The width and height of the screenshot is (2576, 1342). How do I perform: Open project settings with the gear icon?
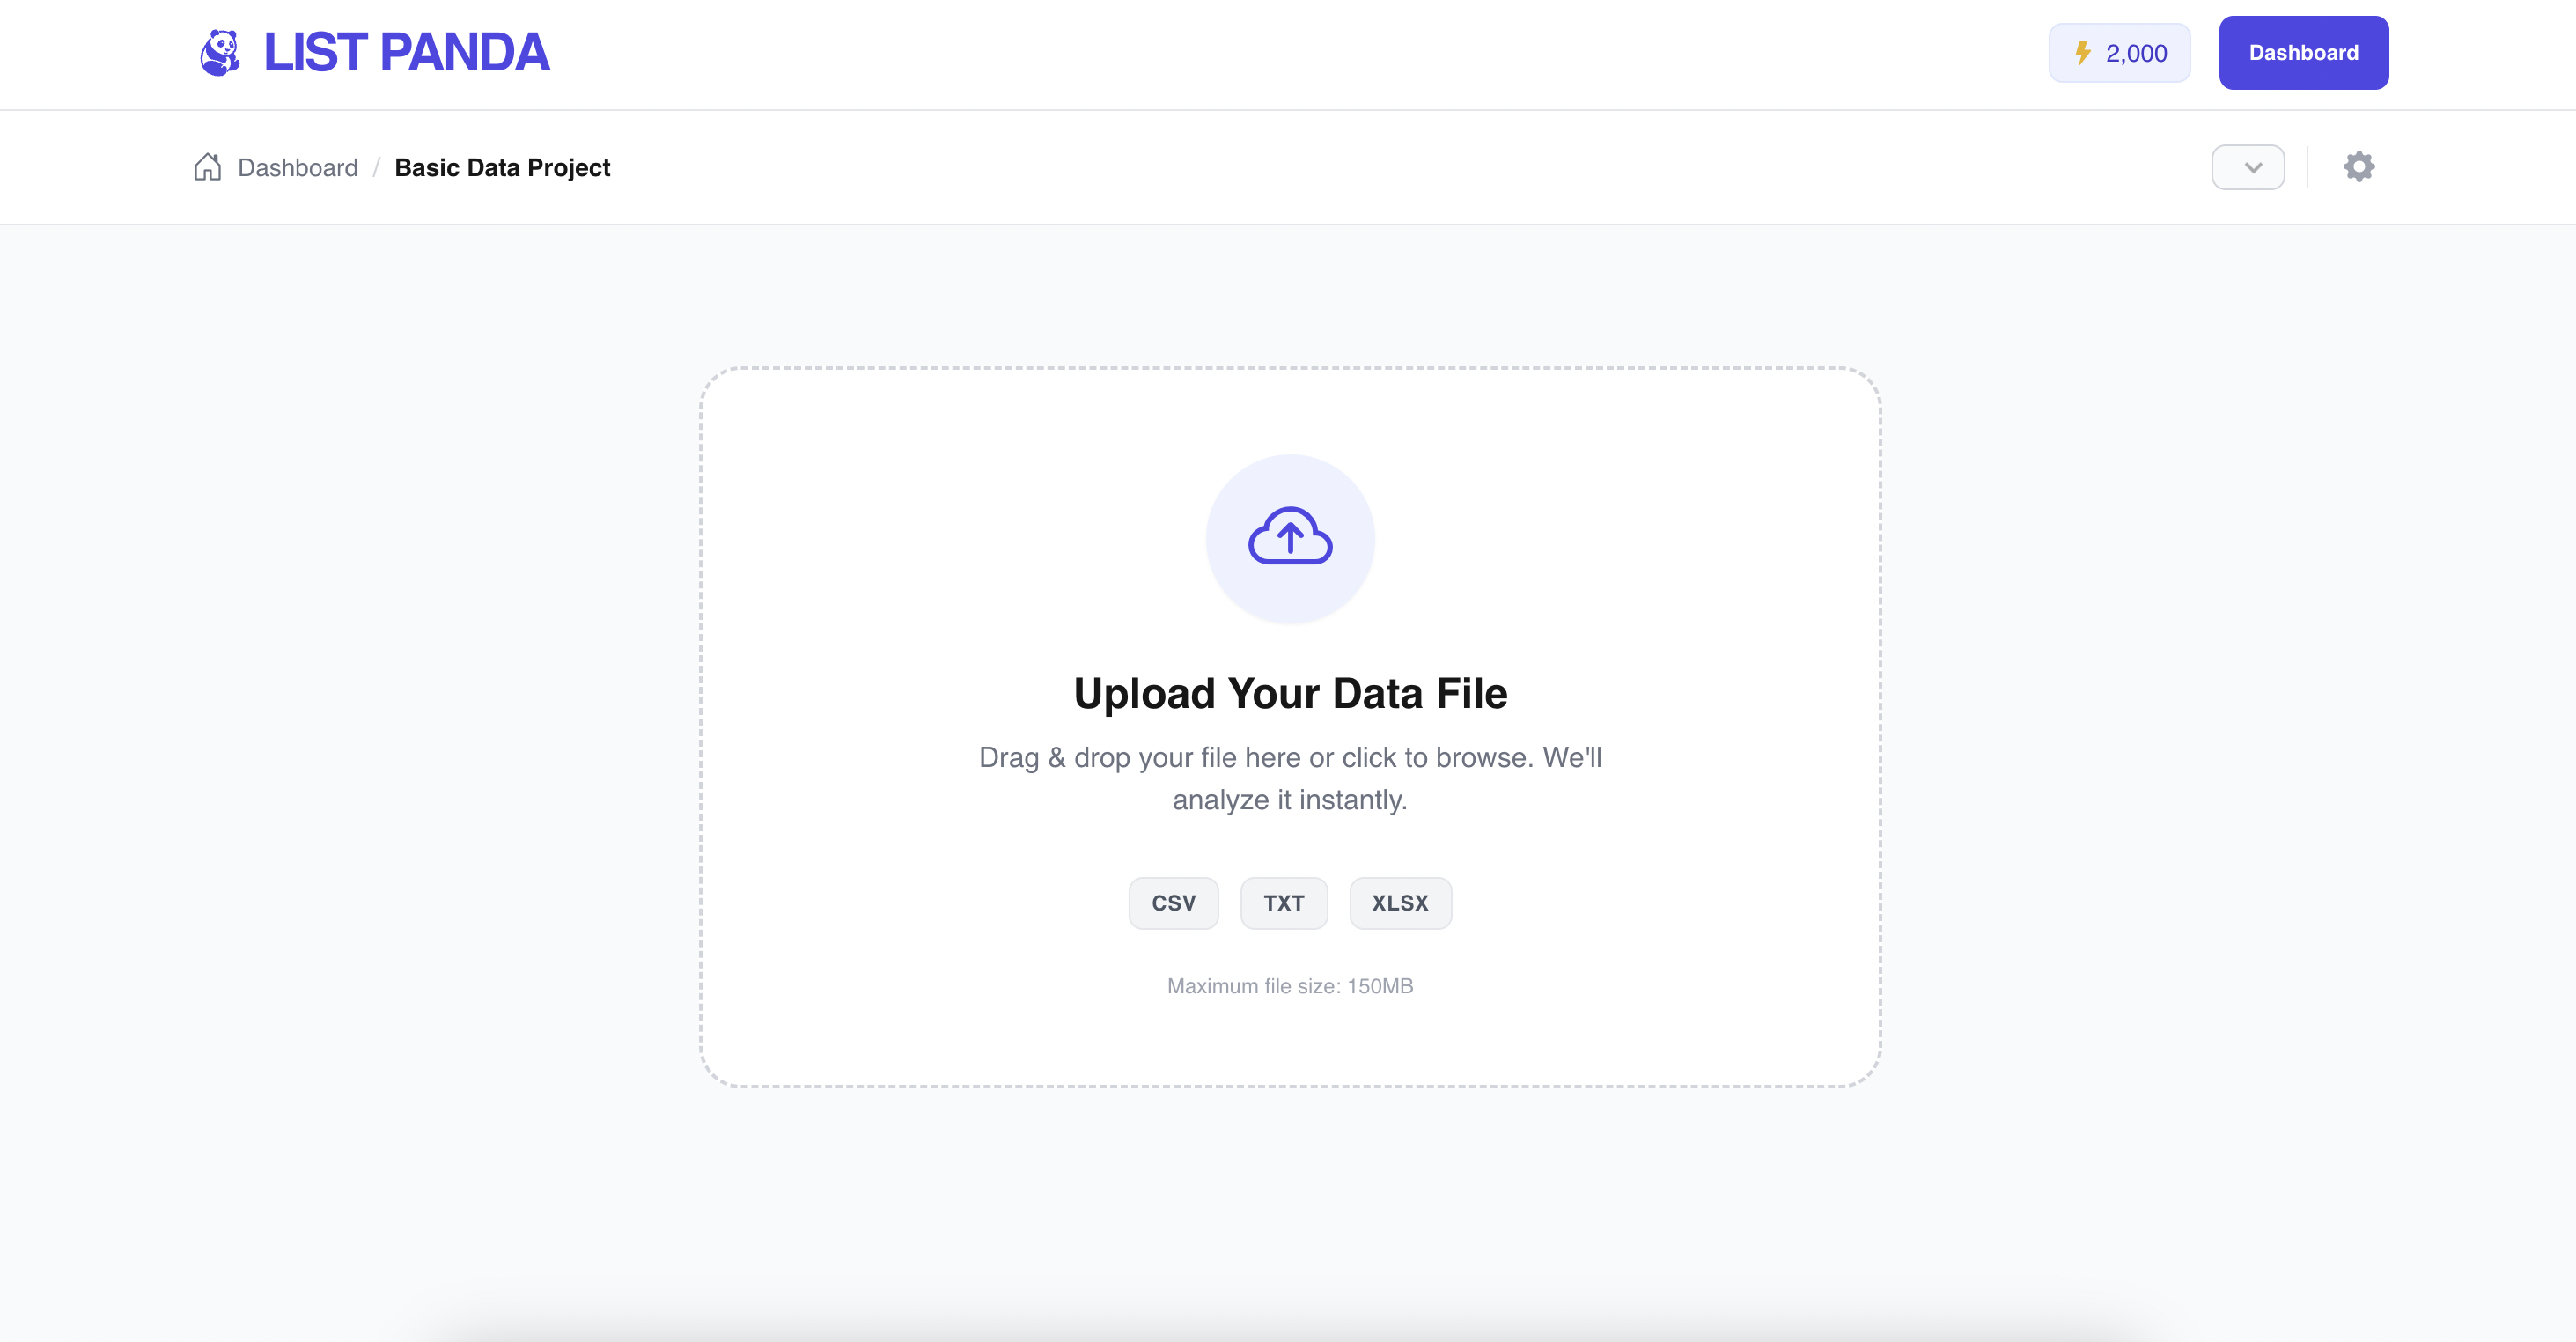pyautogui.click(x=2359, y=167)
